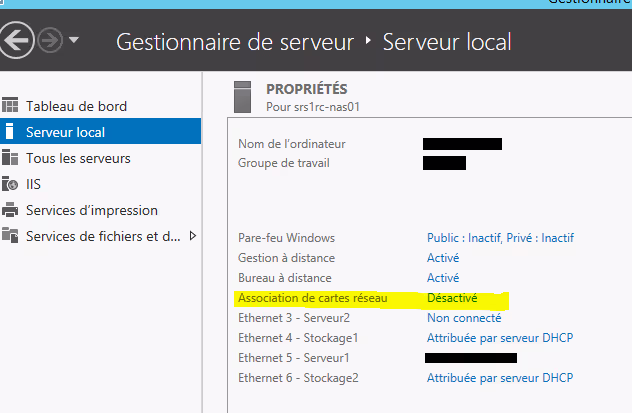Open Ethernet 3 Non connecté link
This screenshot has height=413, width=632.
(x=463, y=318)
